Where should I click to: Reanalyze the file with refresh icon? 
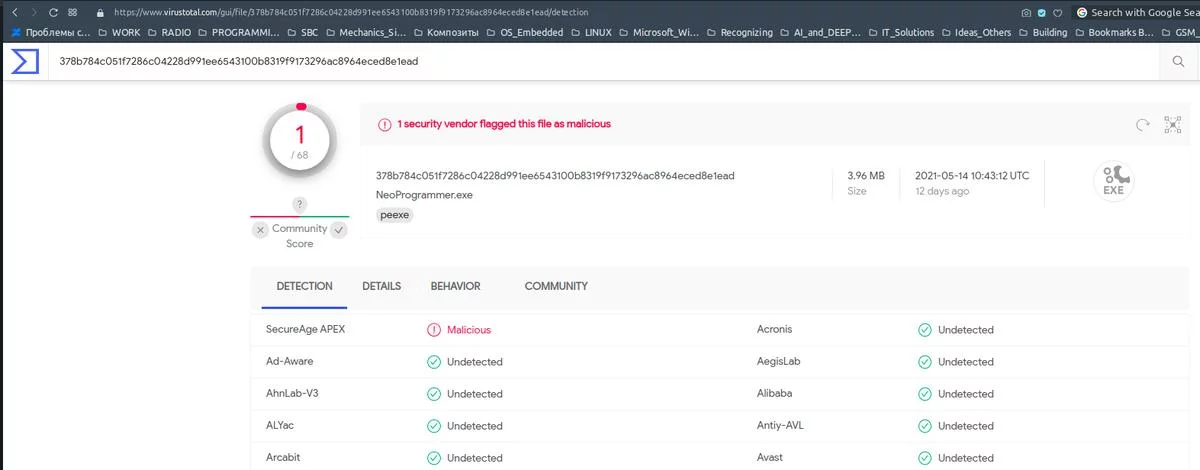pyautogui.click(x=1142, y=125)
